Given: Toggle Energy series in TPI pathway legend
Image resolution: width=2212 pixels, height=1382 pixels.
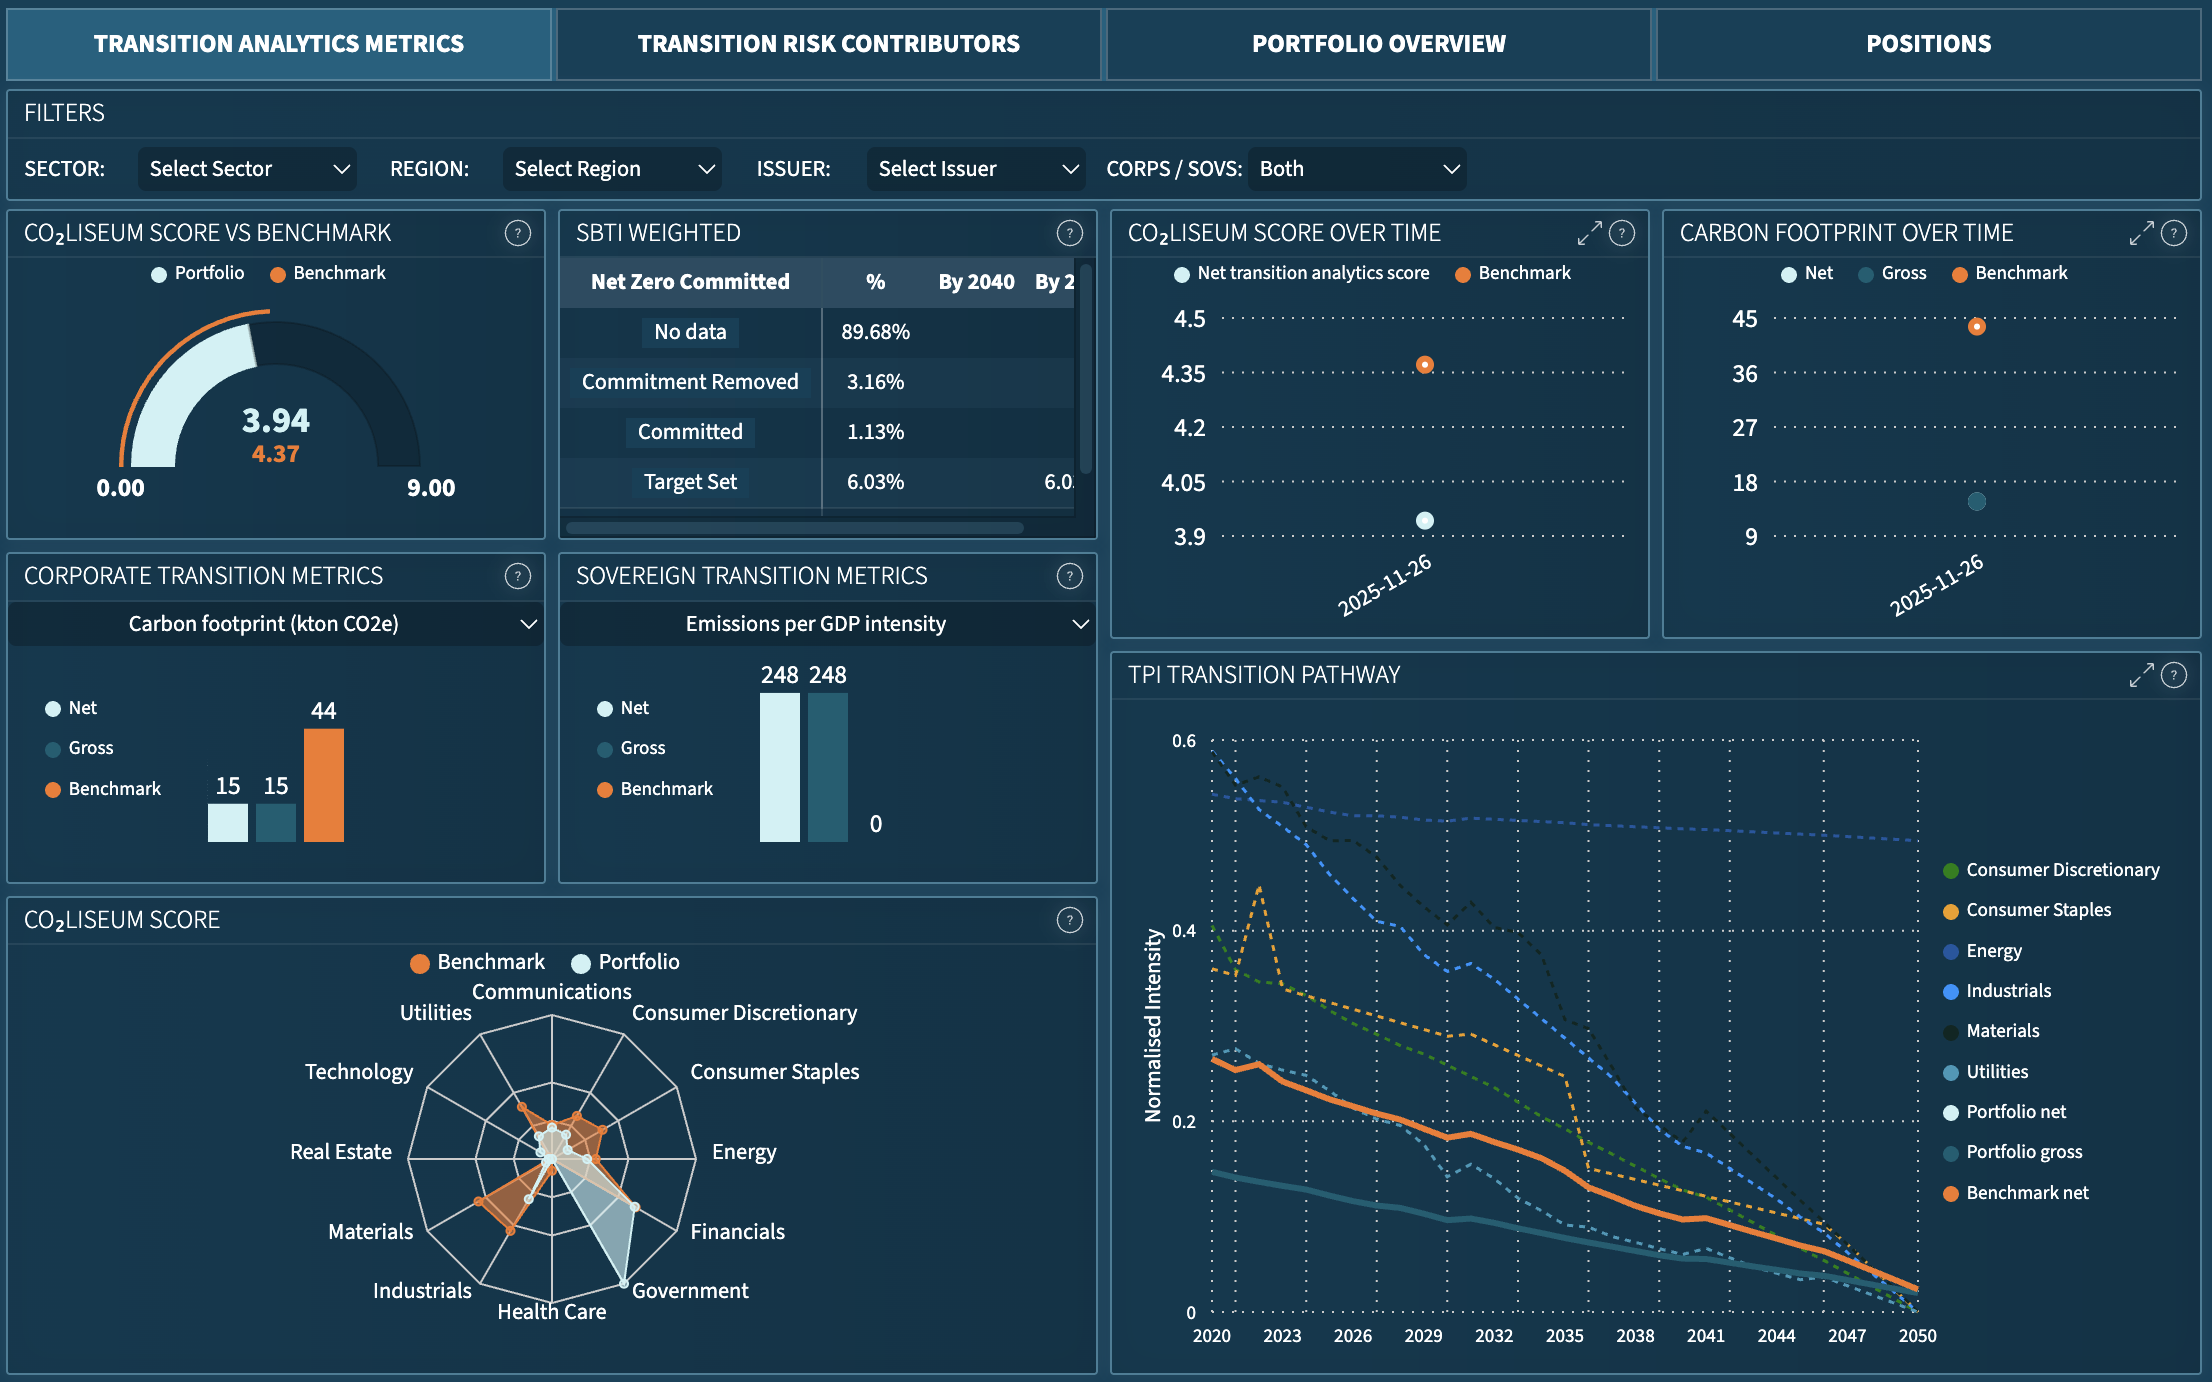Looking at the screenshot, I should point(1992,951).
